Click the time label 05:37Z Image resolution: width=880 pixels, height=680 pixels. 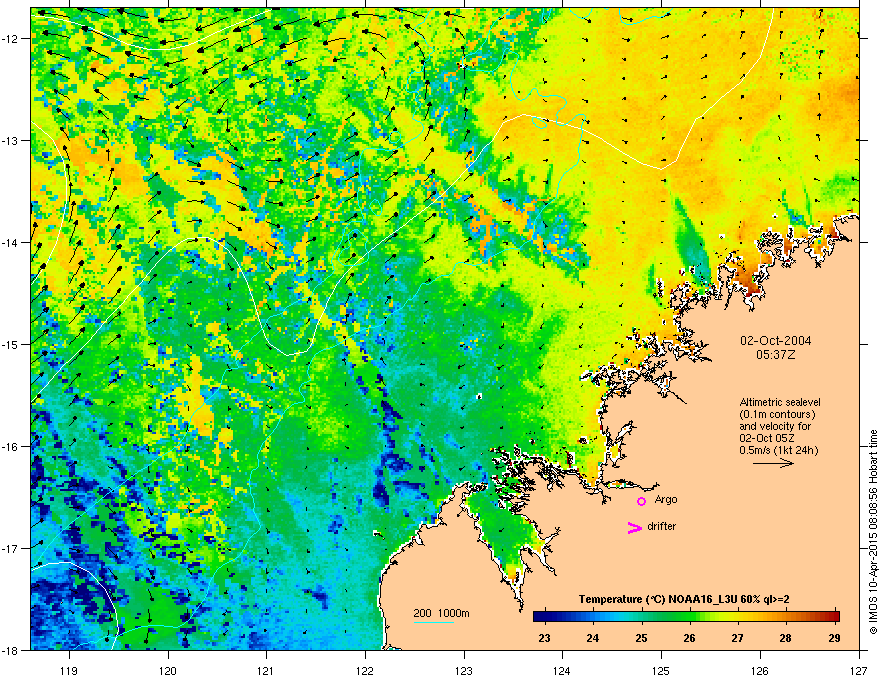(776, 355)
